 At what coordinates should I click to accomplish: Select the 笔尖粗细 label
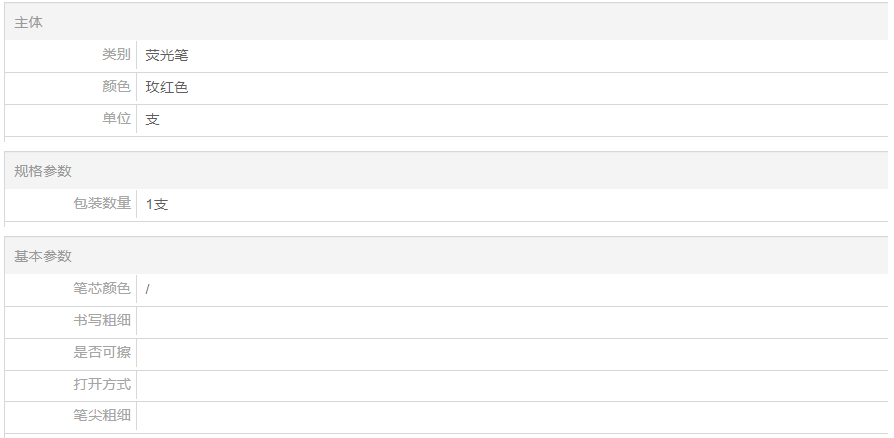(x=102, y=416)
